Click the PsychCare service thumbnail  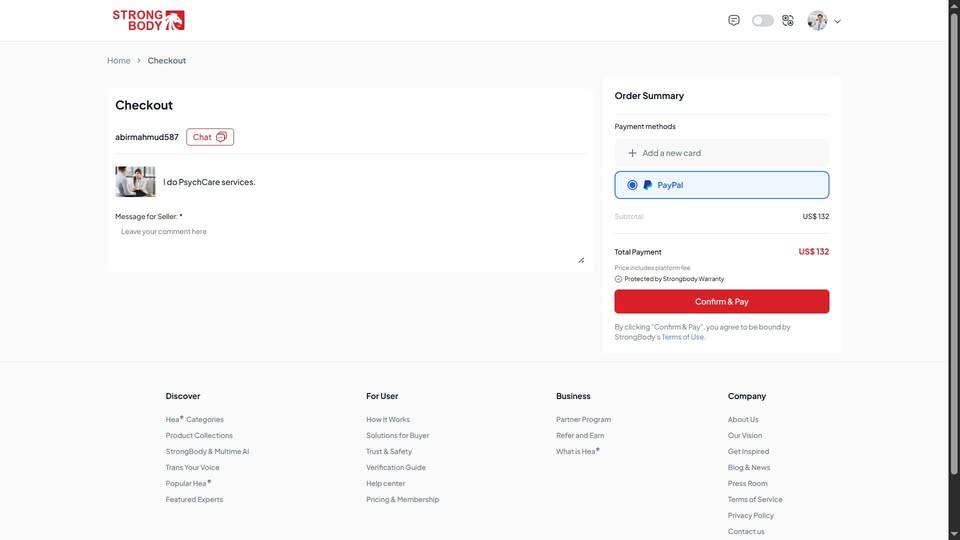click(x=135, y=182)
